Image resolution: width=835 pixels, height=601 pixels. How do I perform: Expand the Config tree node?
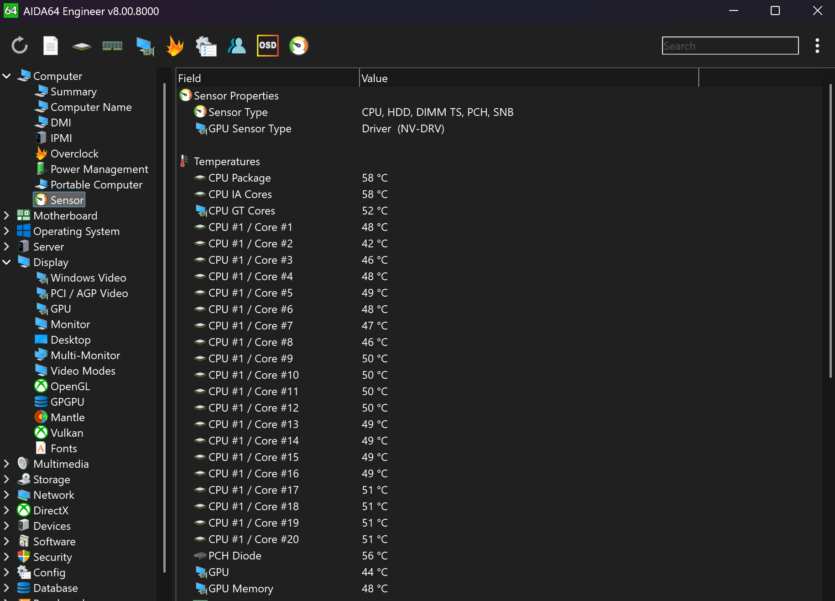tap(6, 572)
